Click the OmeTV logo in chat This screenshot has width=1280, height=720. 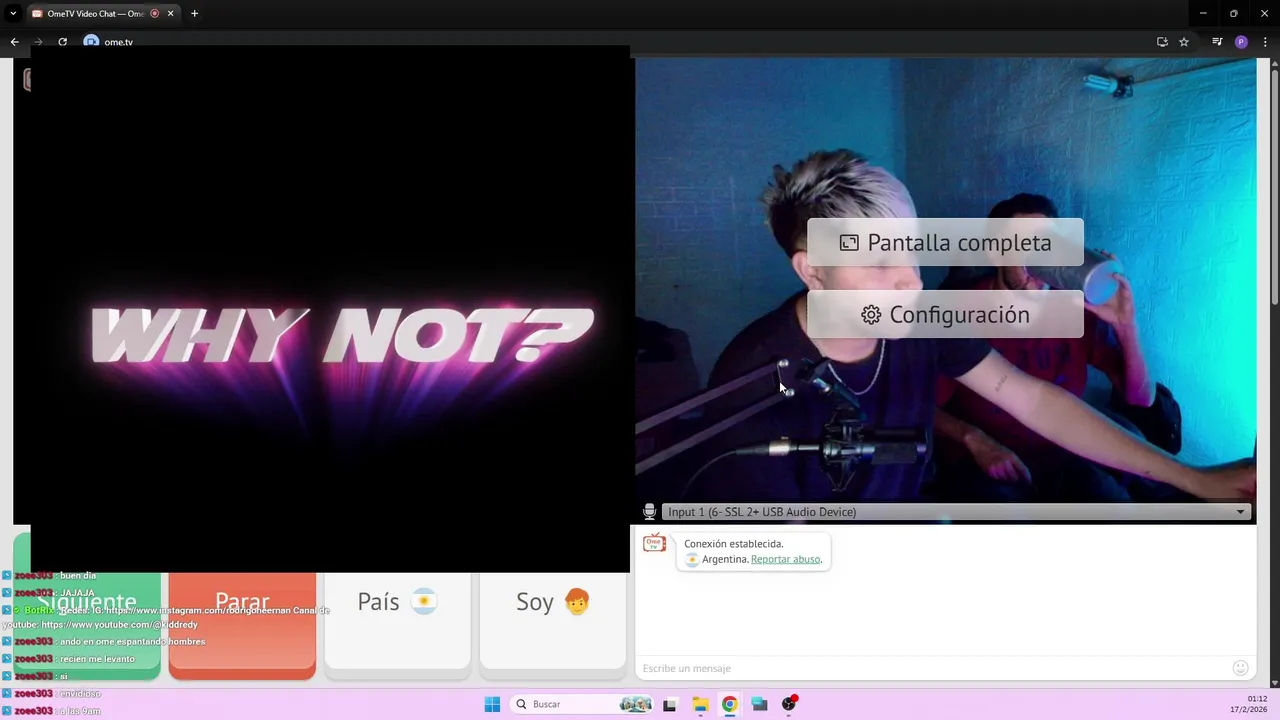coord(654,543)
